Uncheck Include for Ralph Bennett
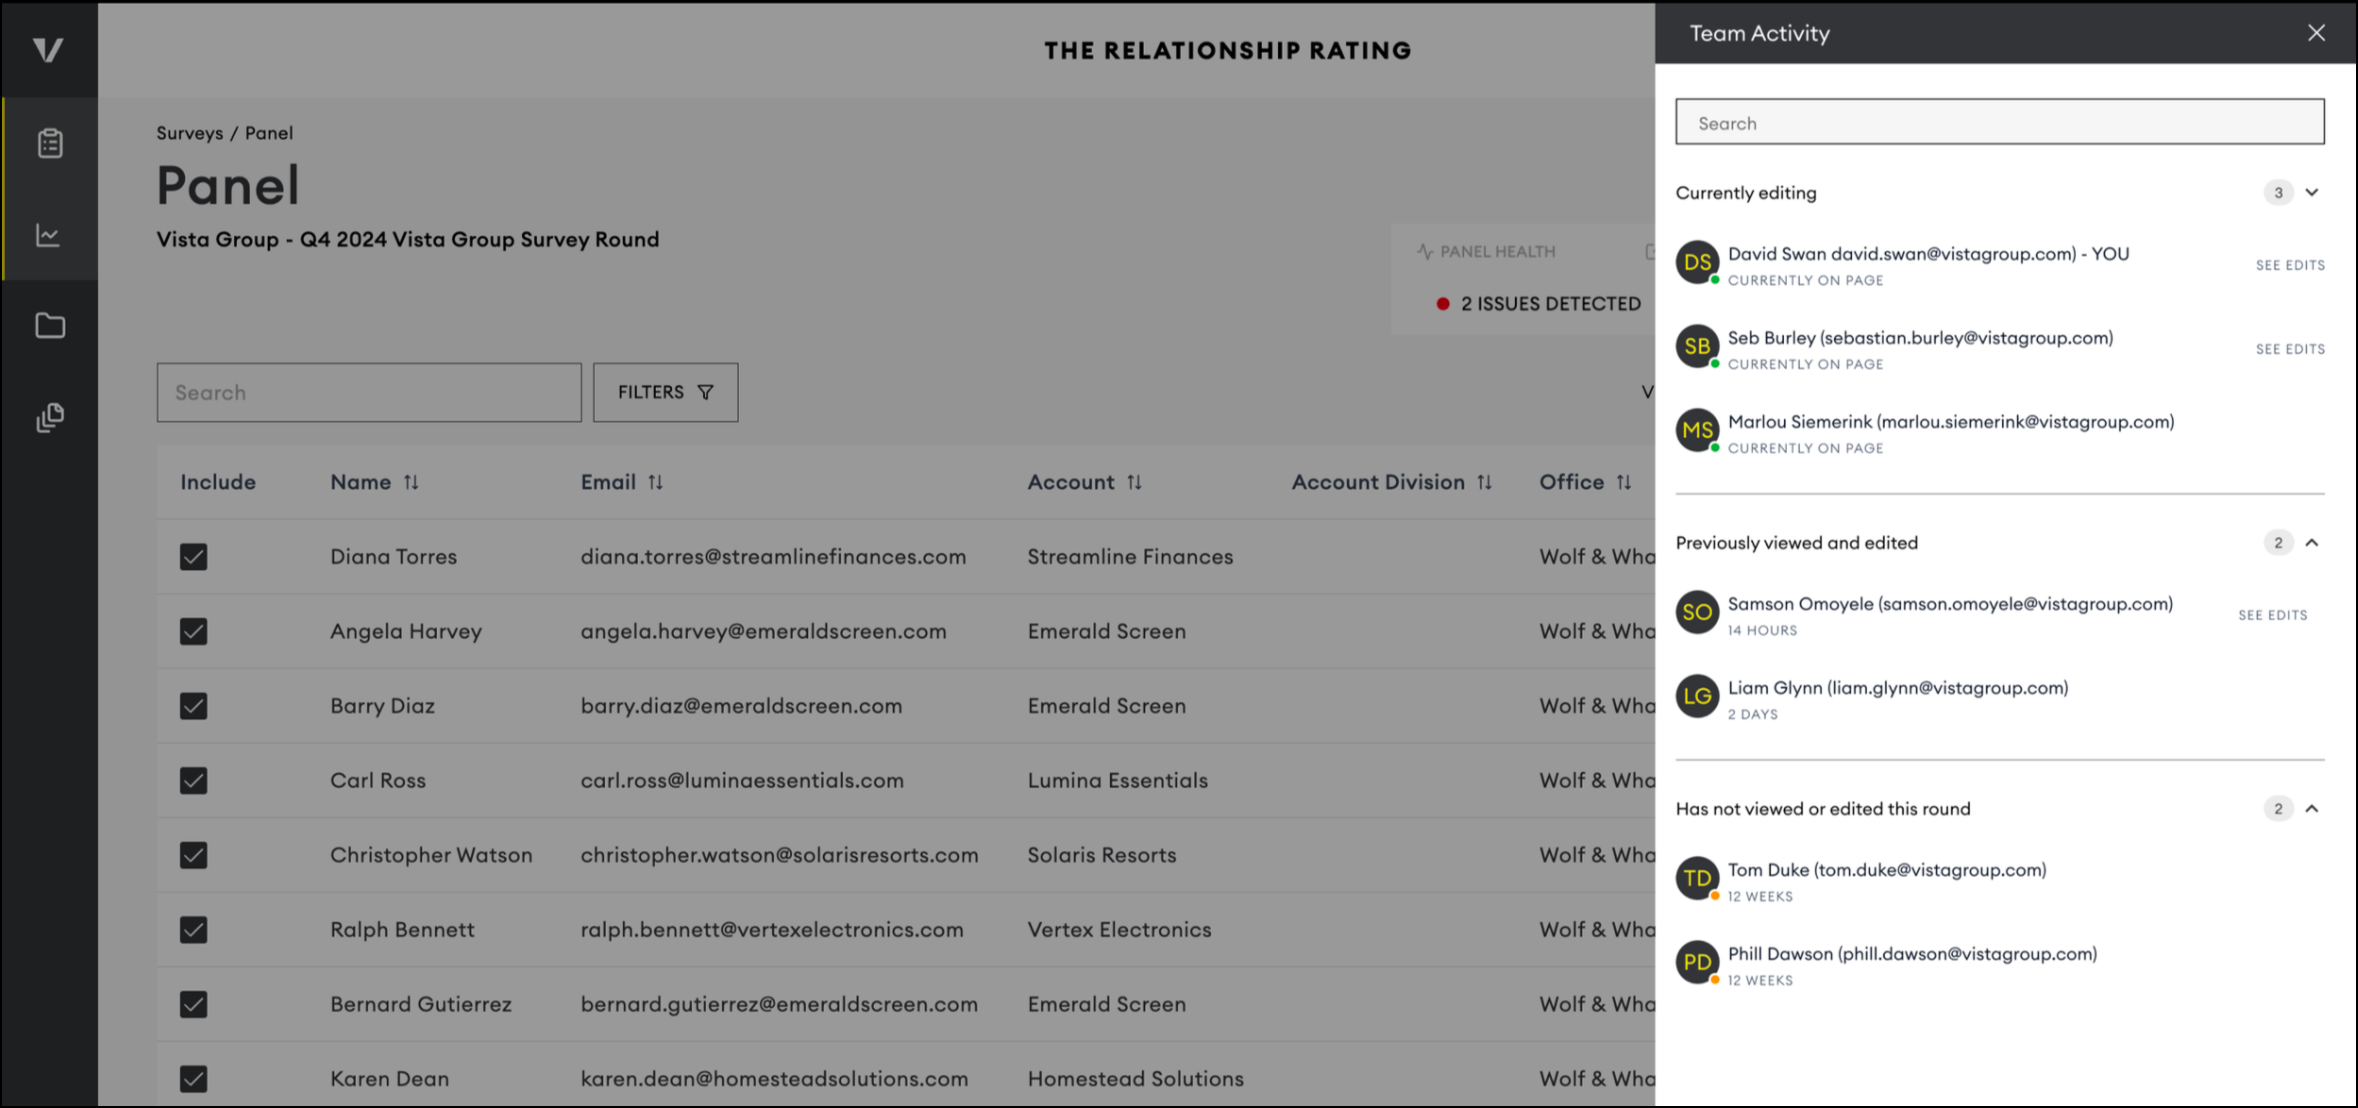The width and height of the screenshot is (2358, 1108). pos(194,930)
